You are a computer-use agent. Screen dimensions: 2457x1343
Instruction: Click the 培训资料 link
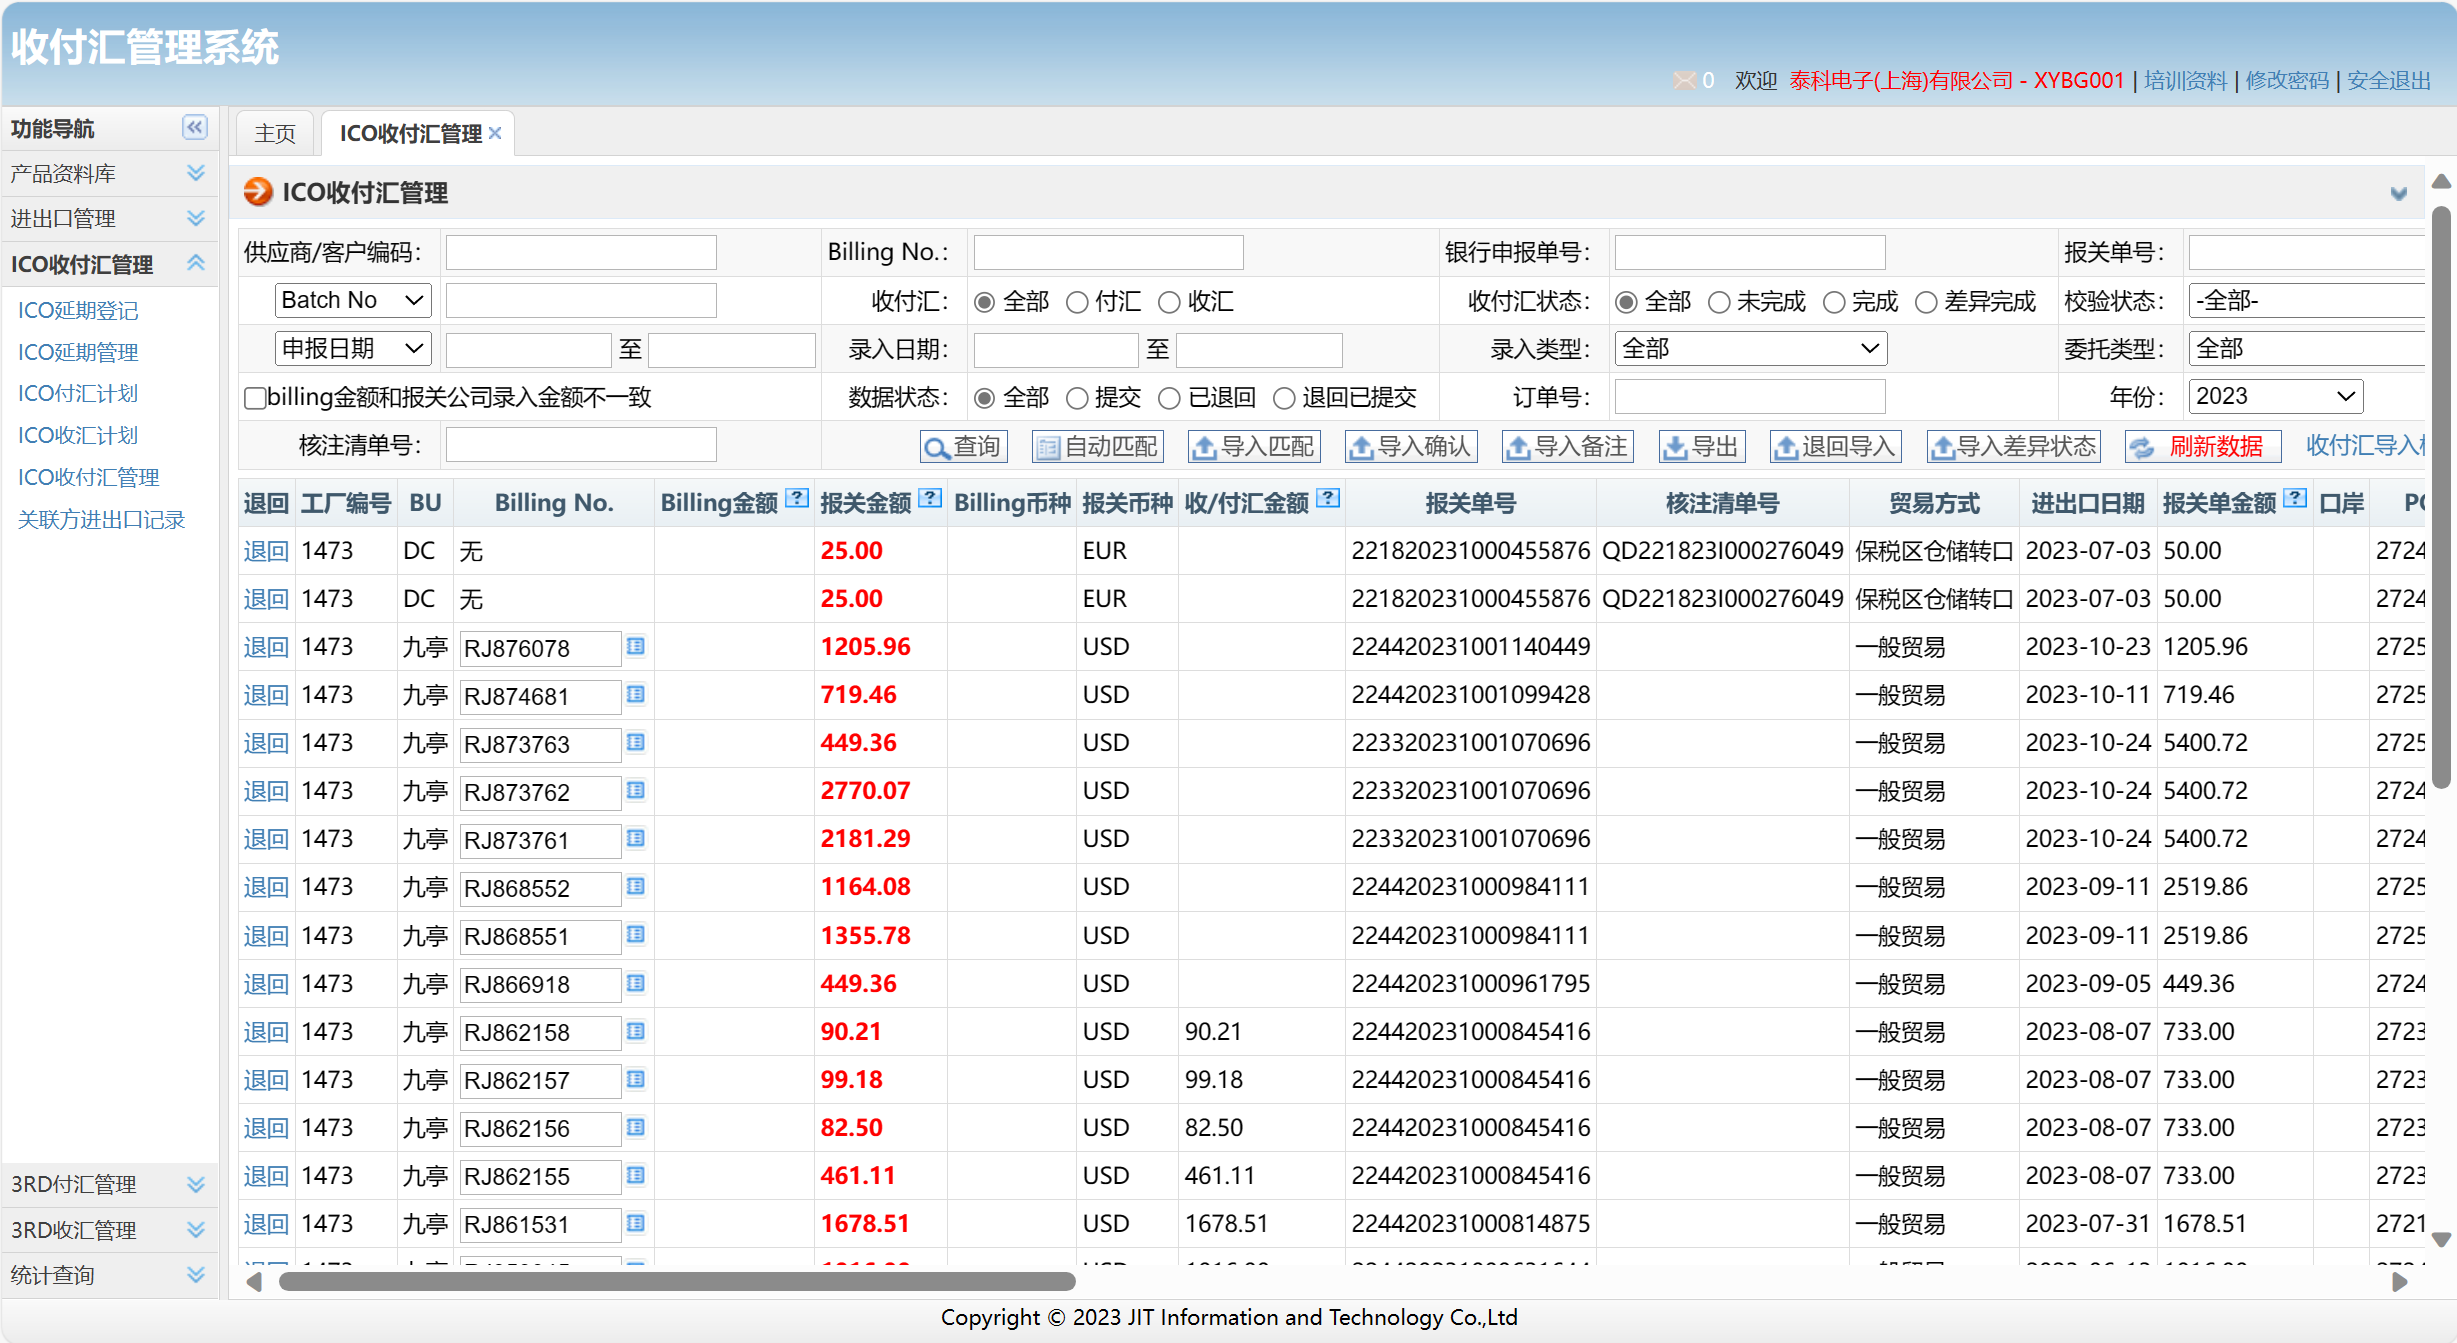tap(2185, 80)
